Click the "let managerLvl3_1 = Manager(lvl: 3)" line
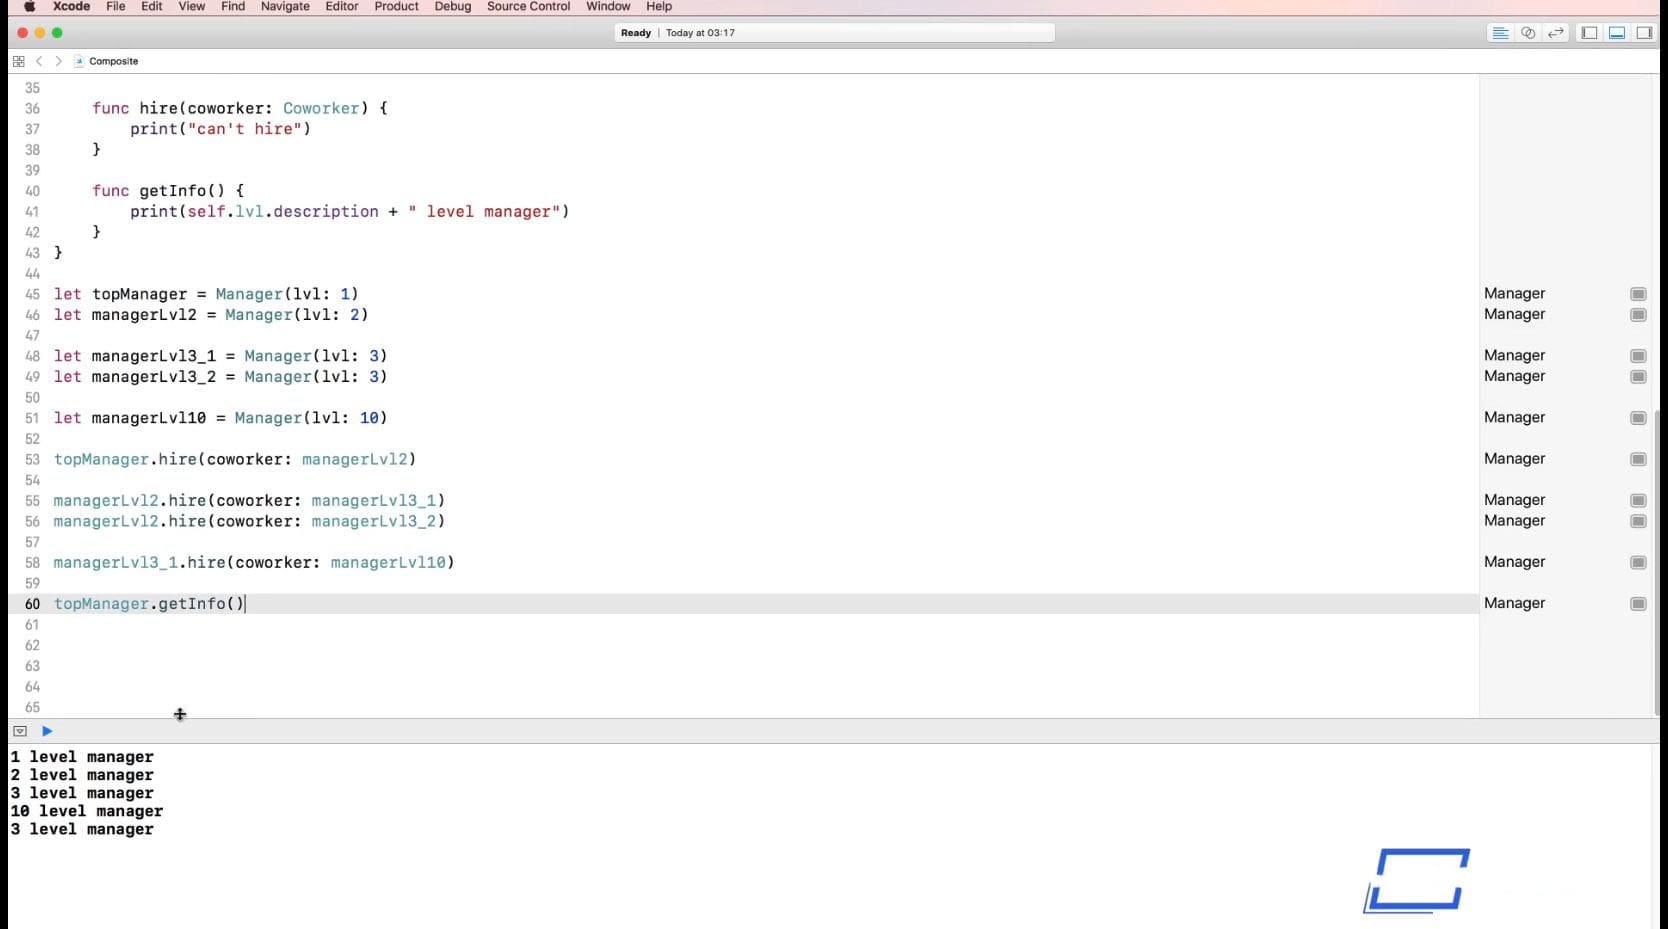This screenshot has height=929, width=1668. pyautogui.click(x=221, y=356)
